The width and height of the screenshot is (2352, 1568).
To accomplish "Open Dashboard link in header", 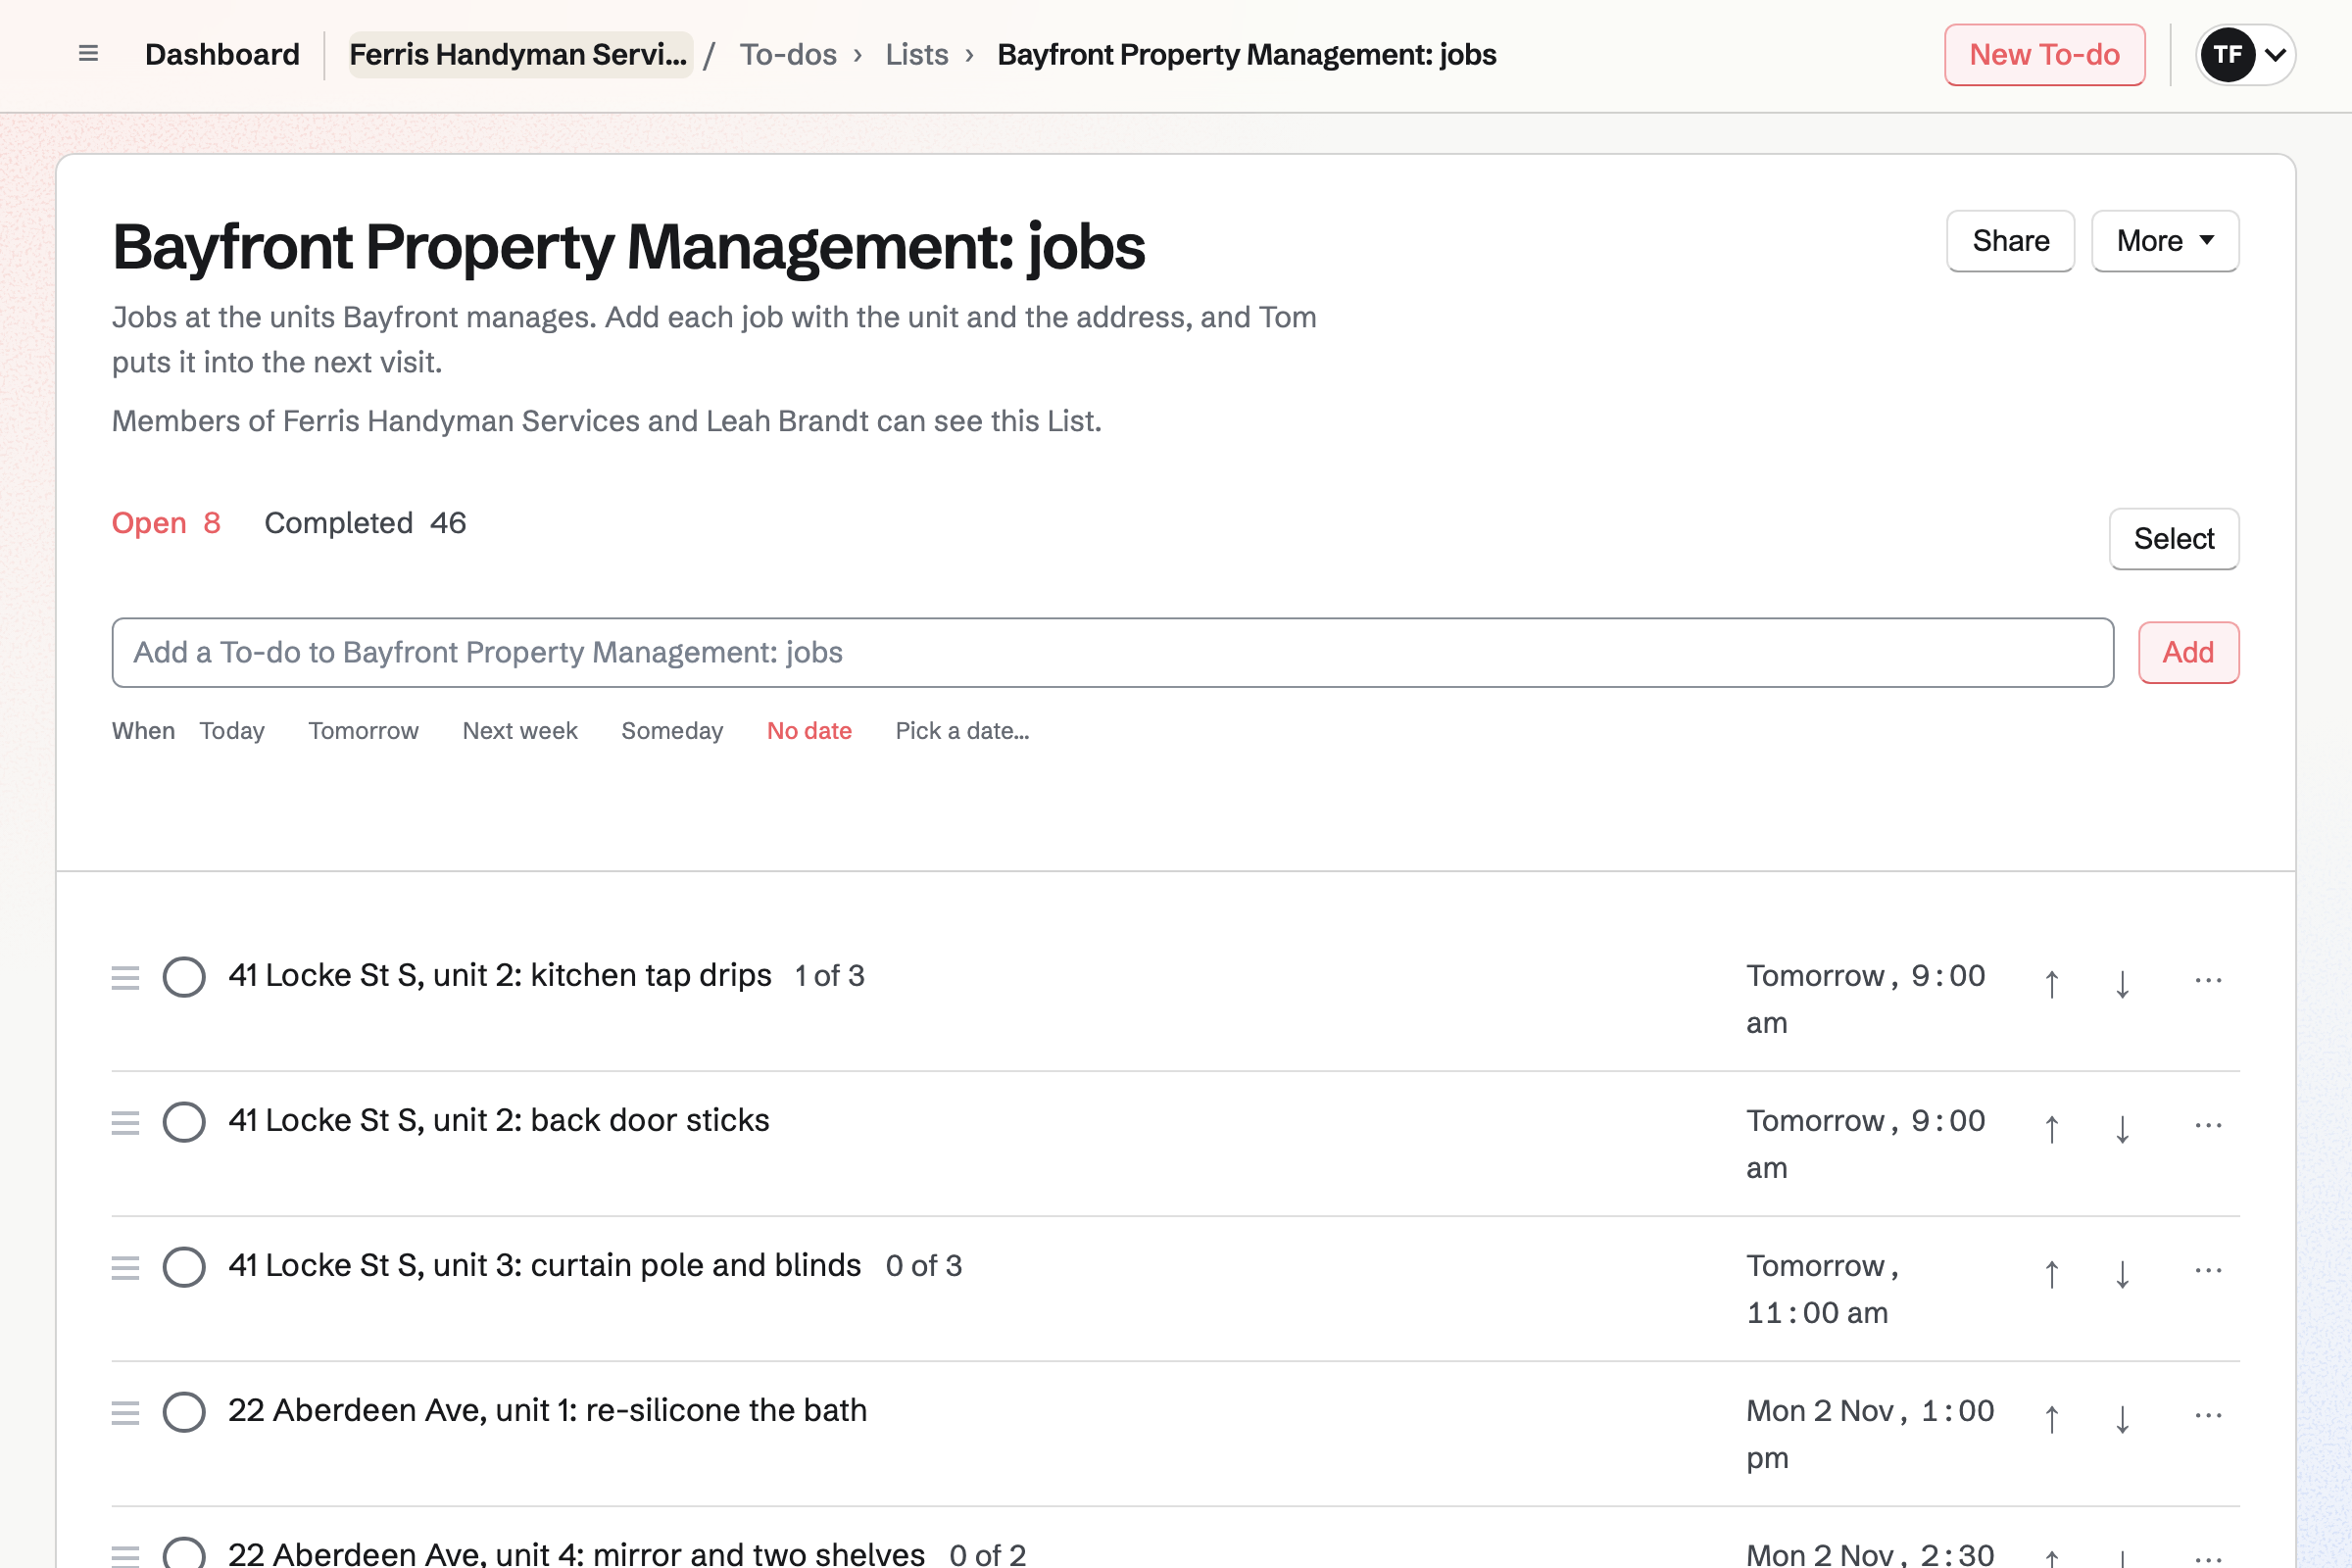I will coord(222,54).
